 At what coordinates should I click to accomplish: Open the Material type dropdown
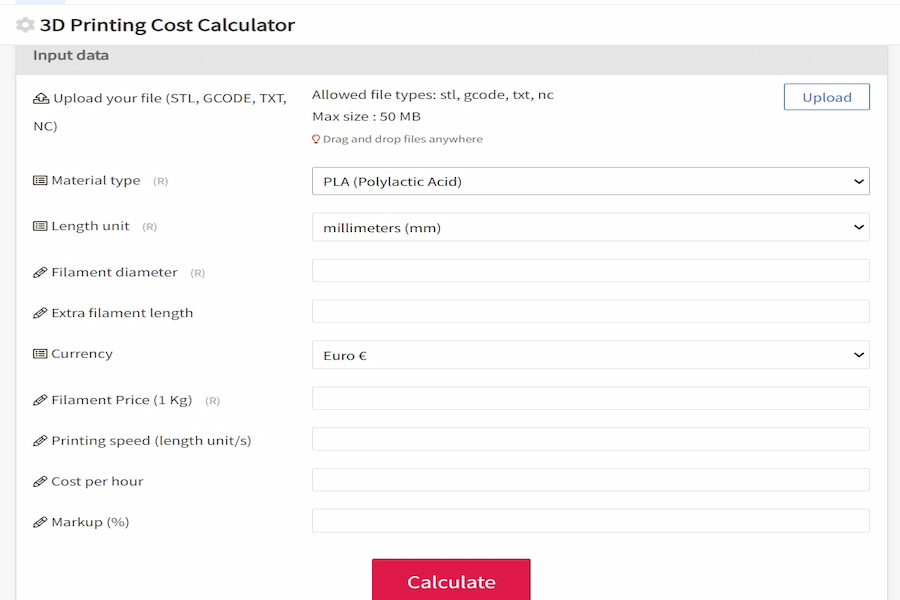590,181
